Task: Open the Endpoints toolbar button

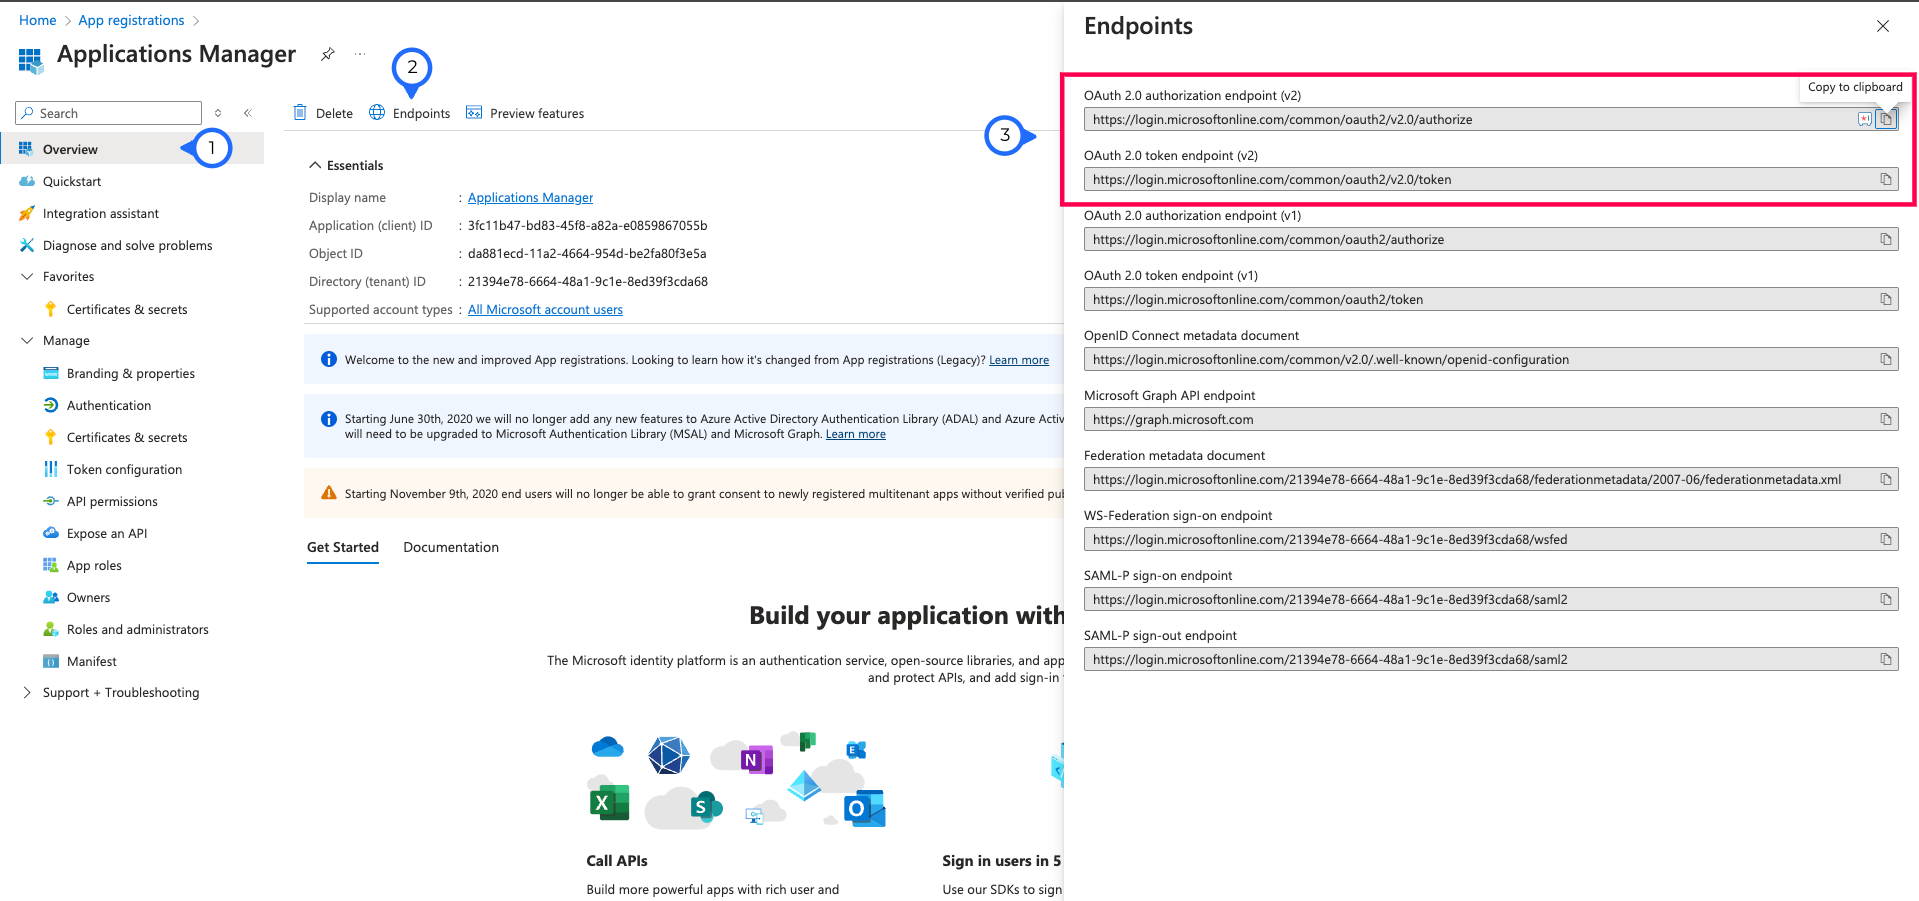Action: 410,113
